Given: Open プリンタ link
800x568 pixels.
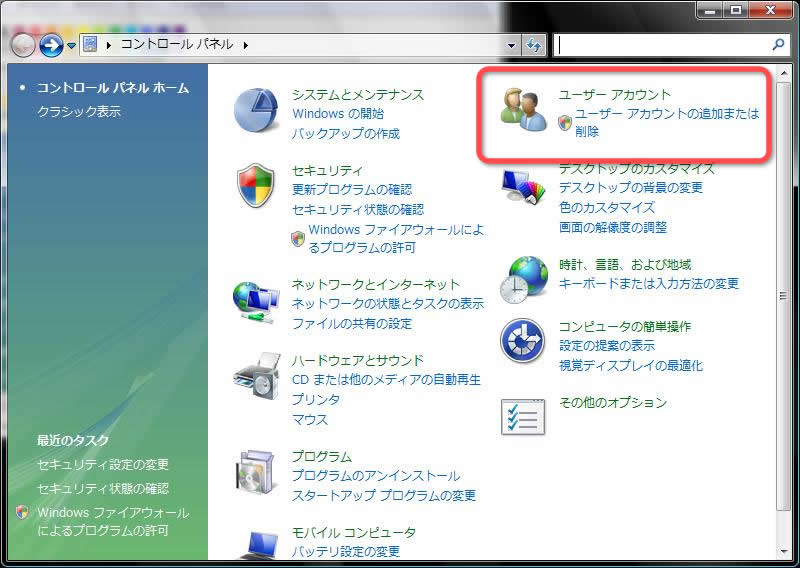Looking at the screenshot, I should [315, 400].
